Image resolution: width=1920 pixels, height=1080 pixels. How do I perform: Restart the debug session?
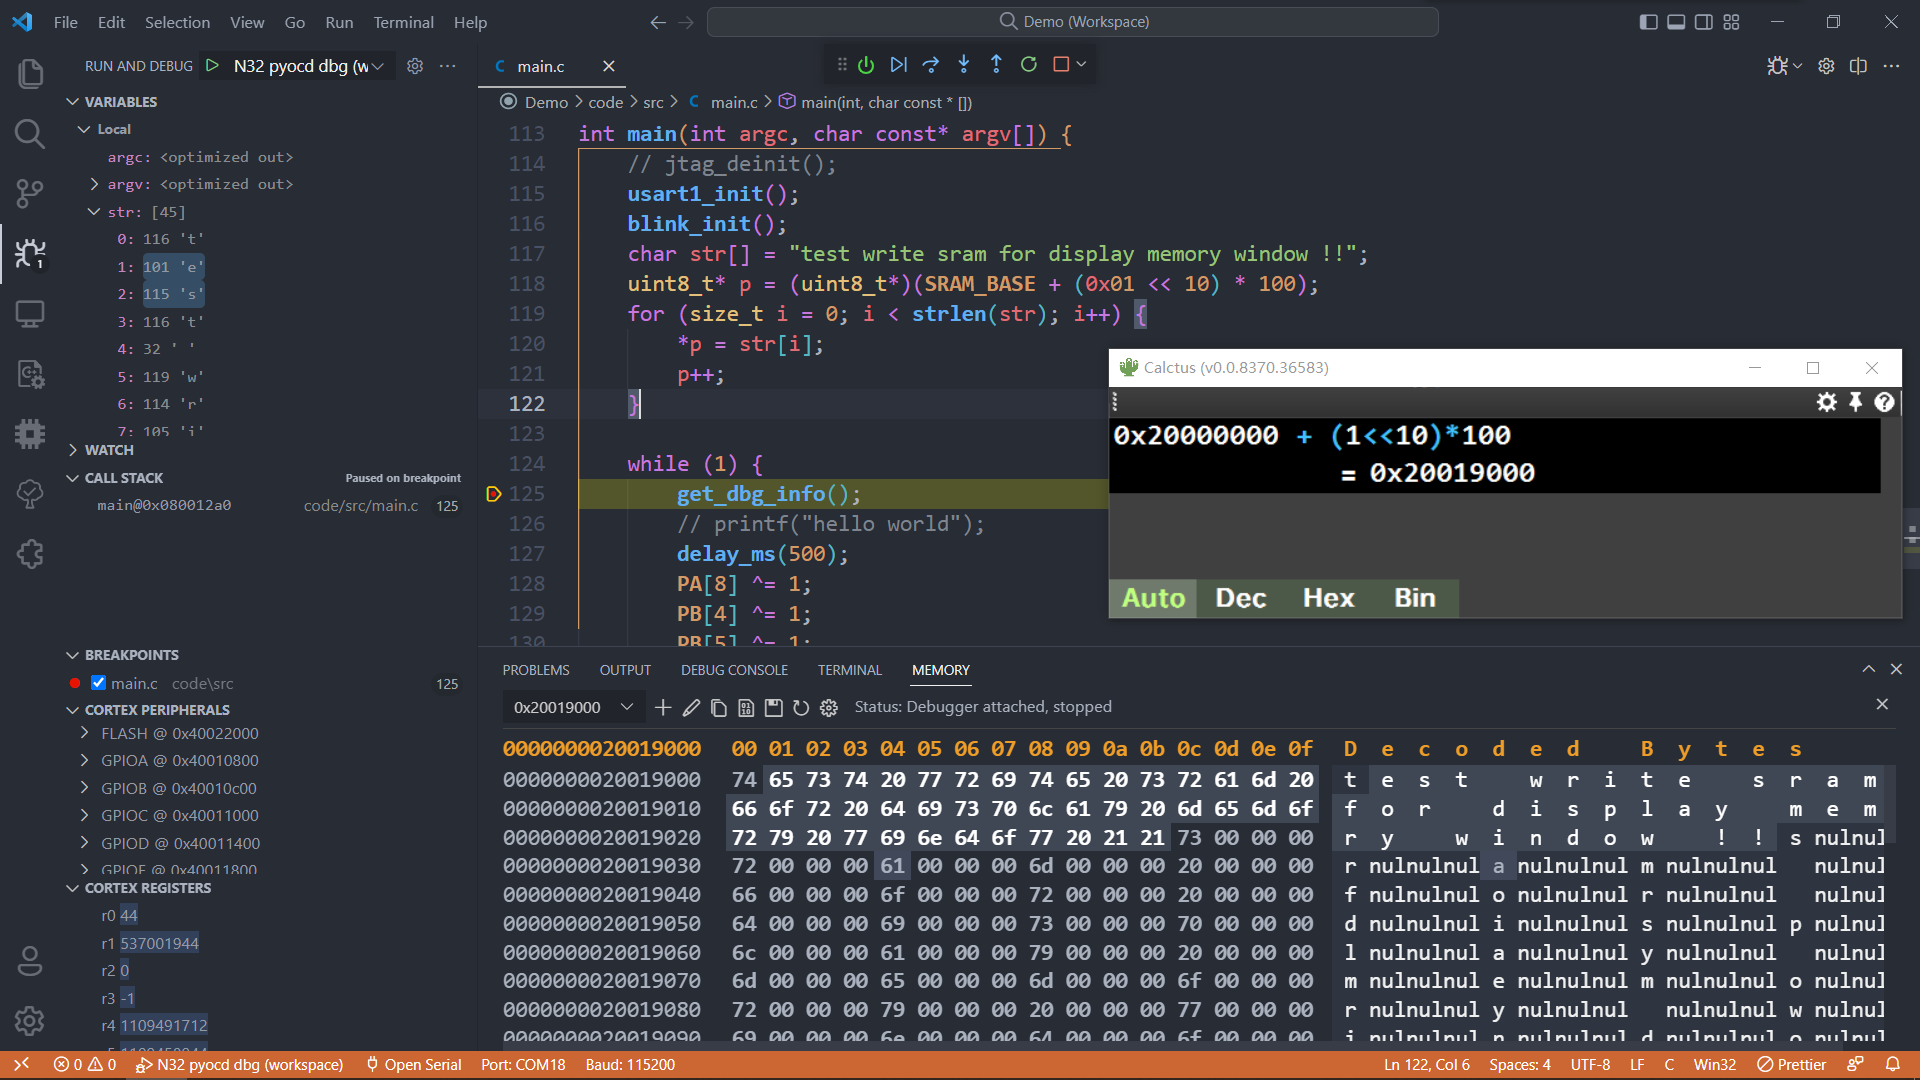(x=1028, y=65)
